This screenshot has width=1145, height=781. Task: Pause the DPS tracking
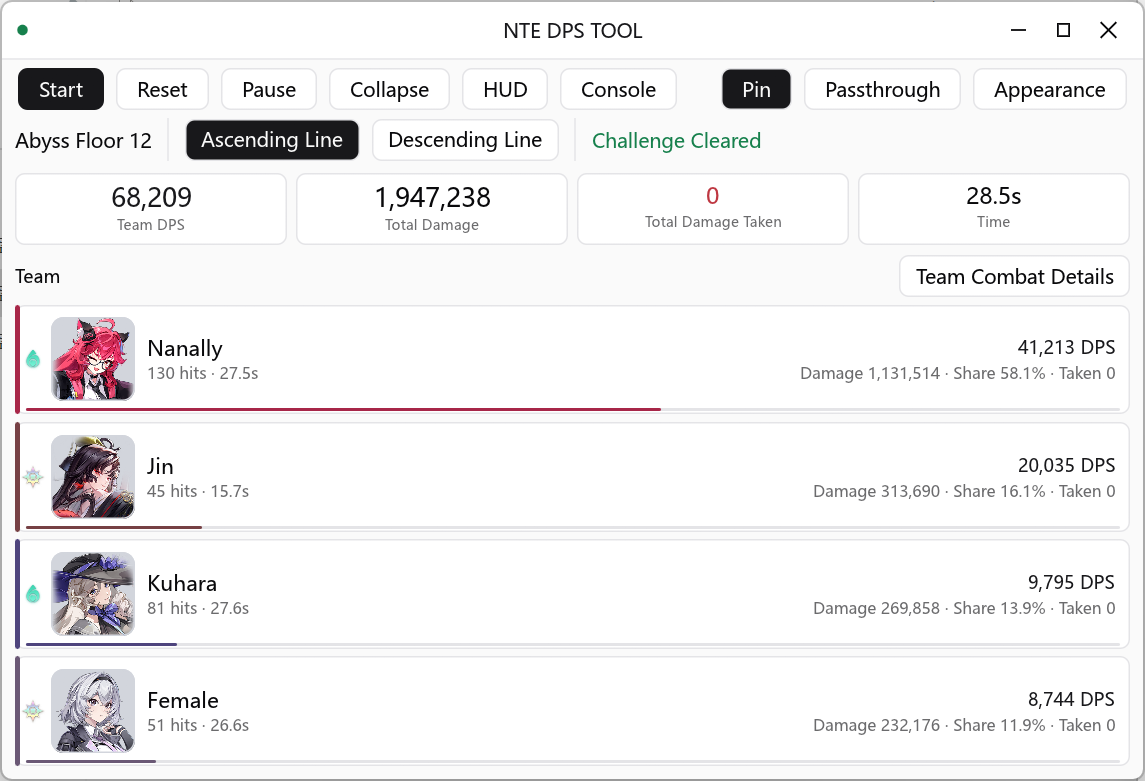(269, 89)
